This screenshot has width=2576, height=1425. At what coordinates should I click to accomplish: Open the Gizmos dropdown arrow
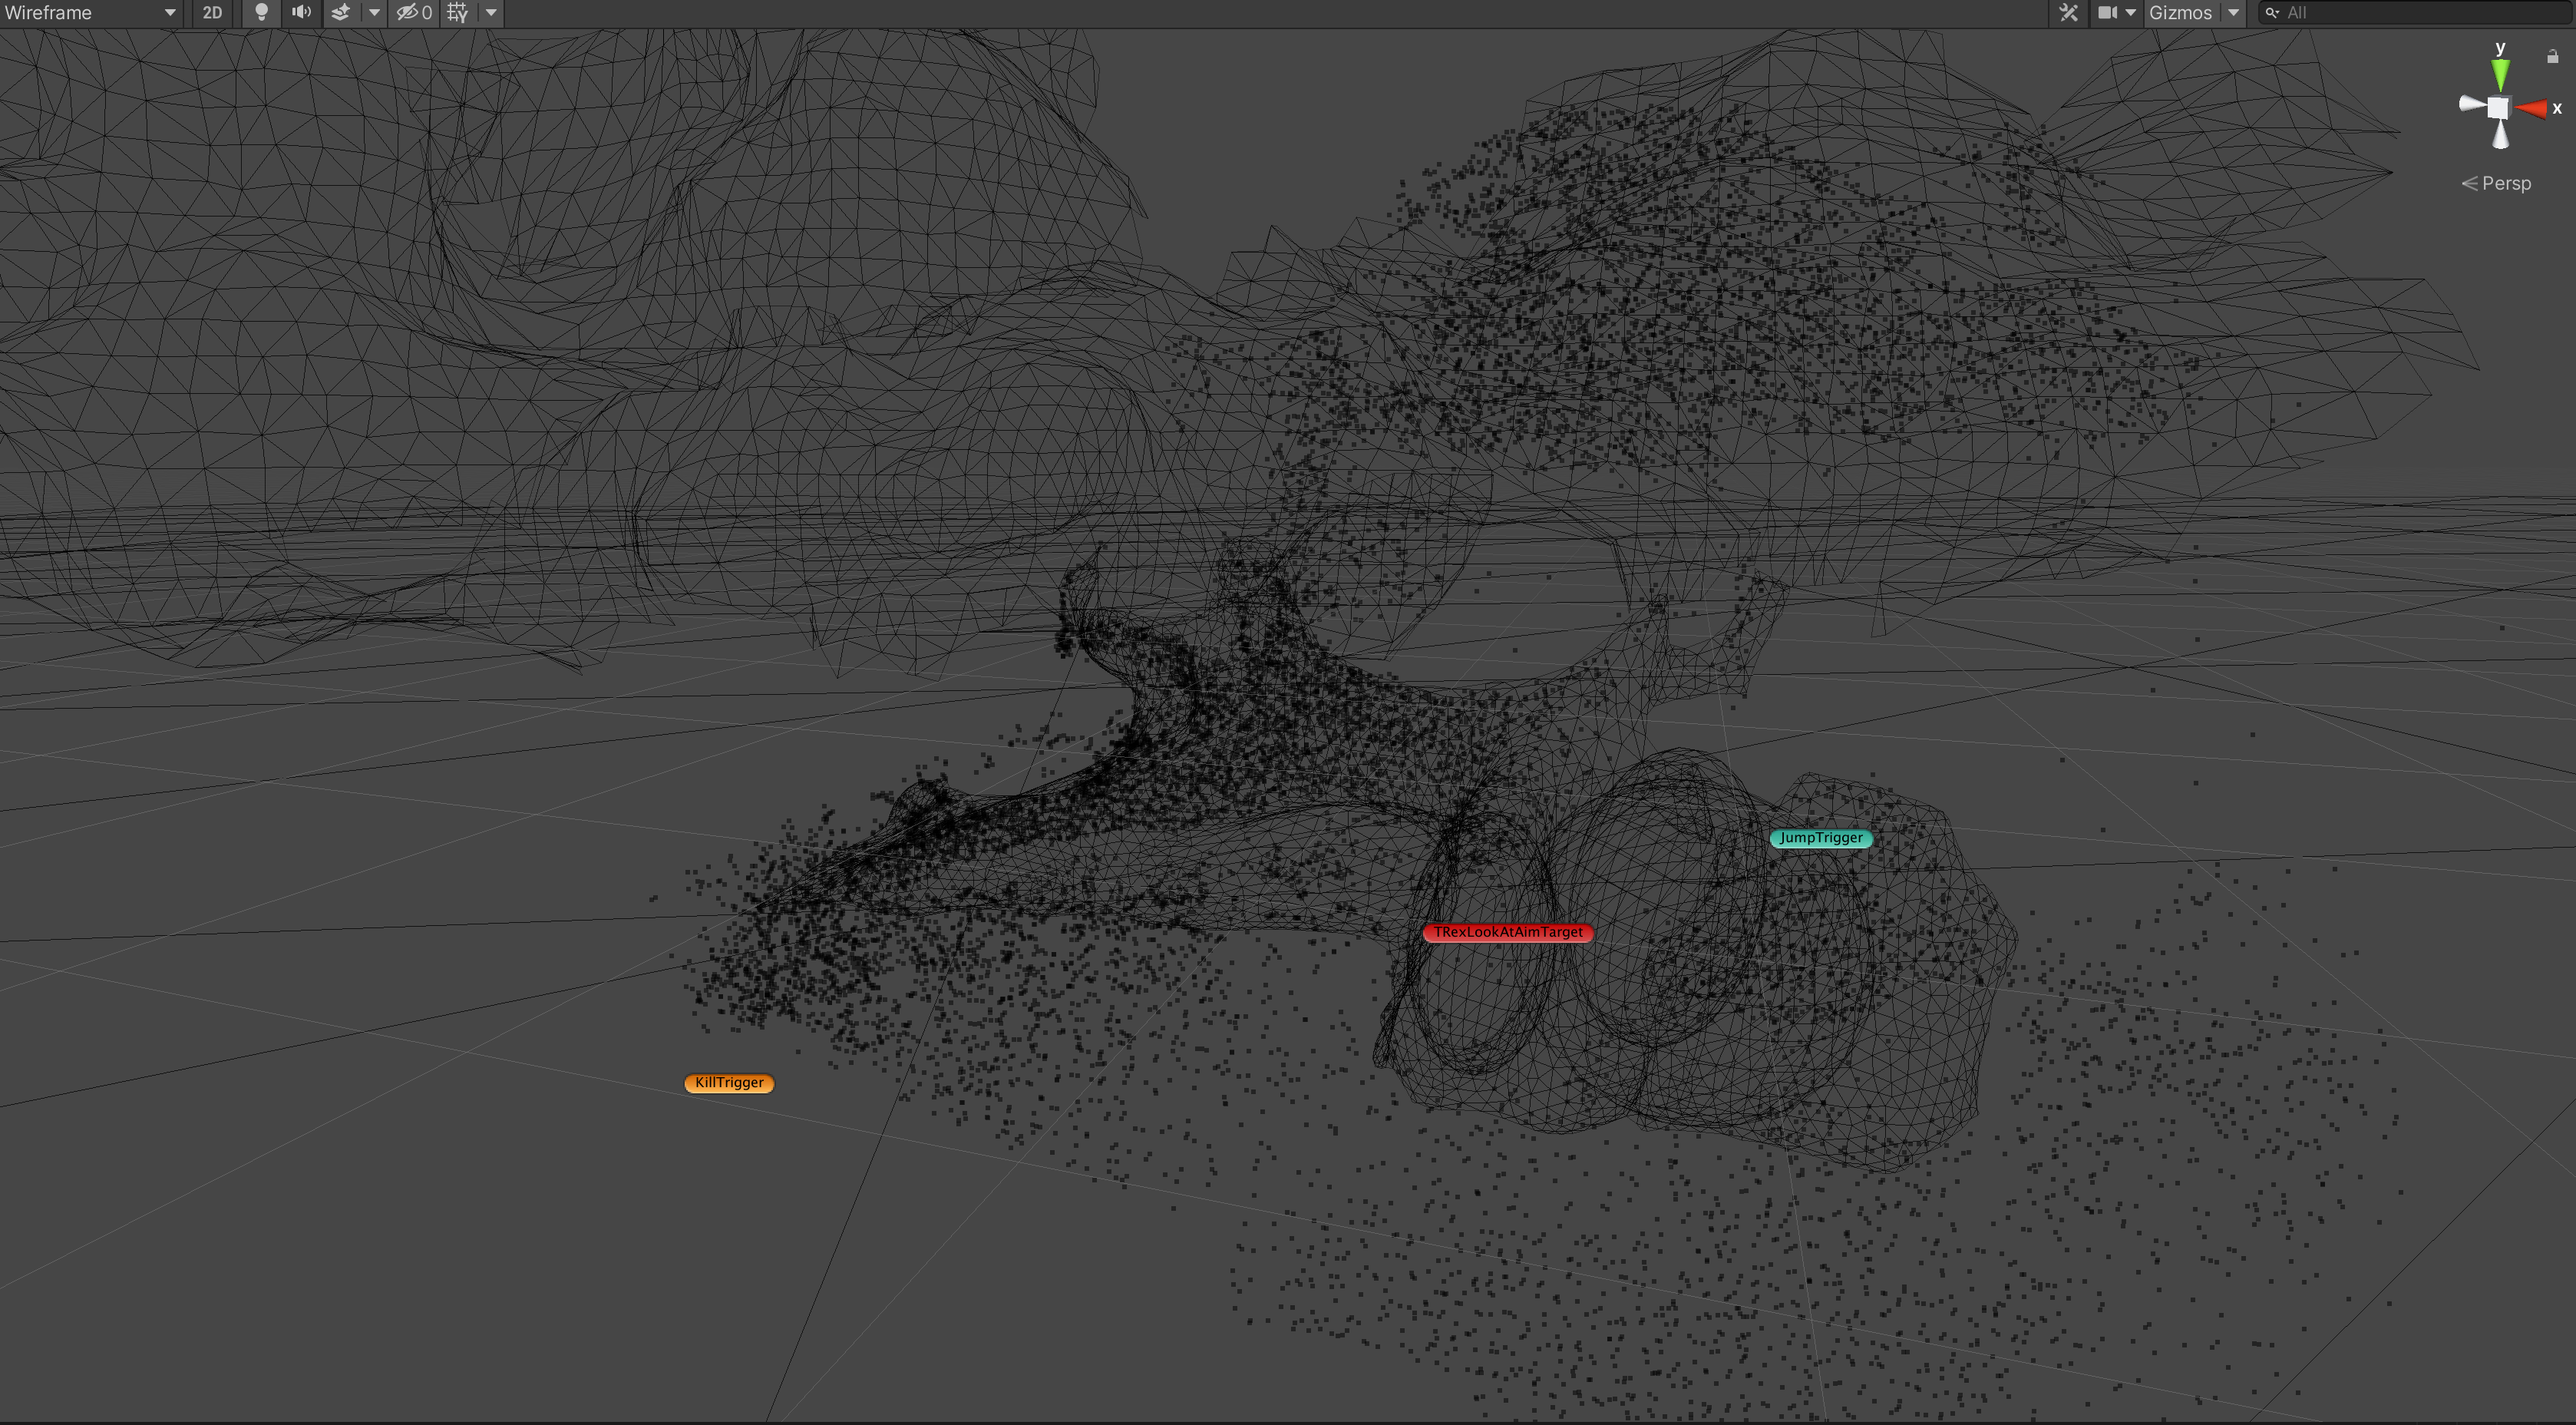[2233, 13]
